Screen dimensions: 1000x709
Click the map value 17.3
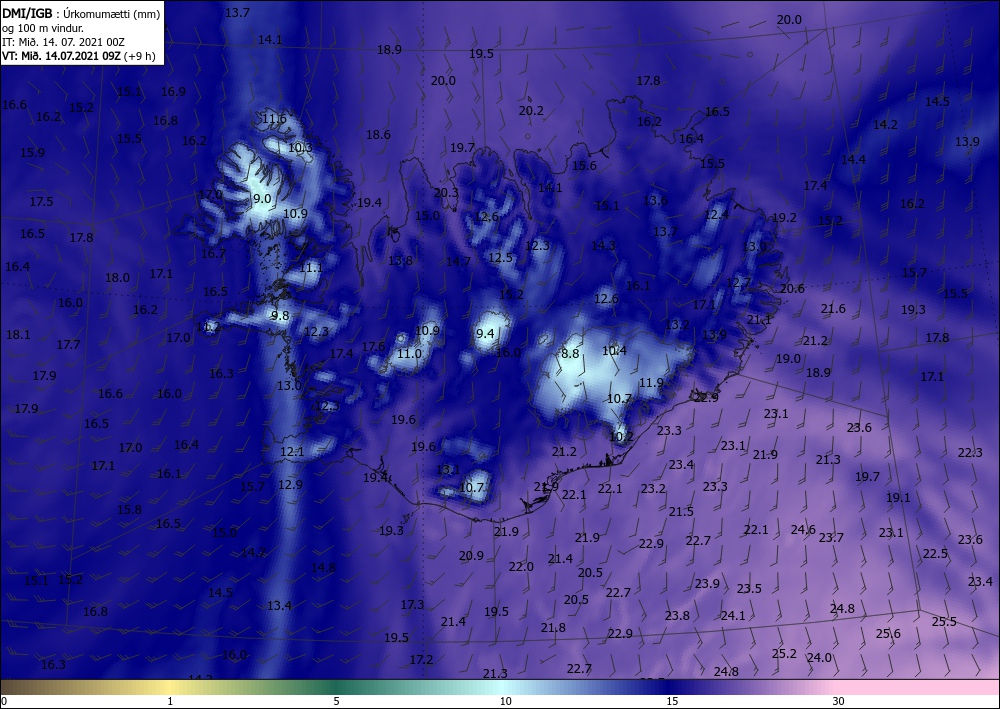point(412,604)
